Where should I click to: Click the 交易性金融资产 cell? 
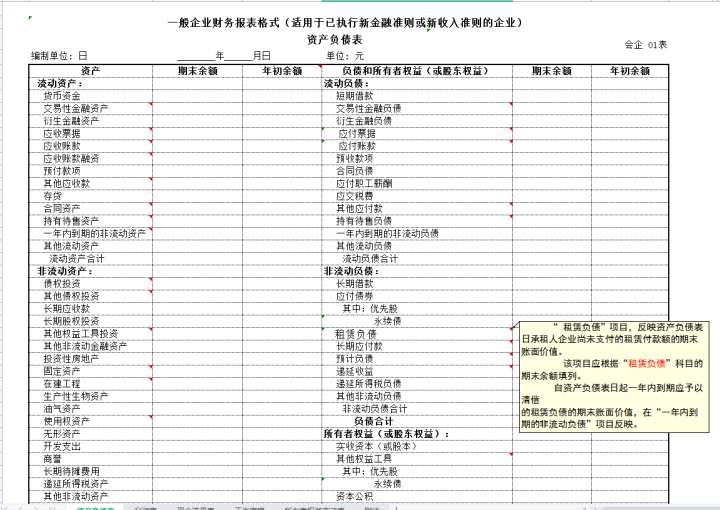(90, 108)
